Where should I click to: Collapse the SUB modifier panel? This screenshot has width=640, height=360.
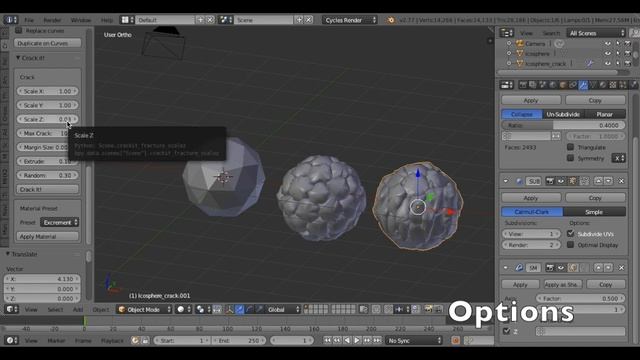(506, 181)
